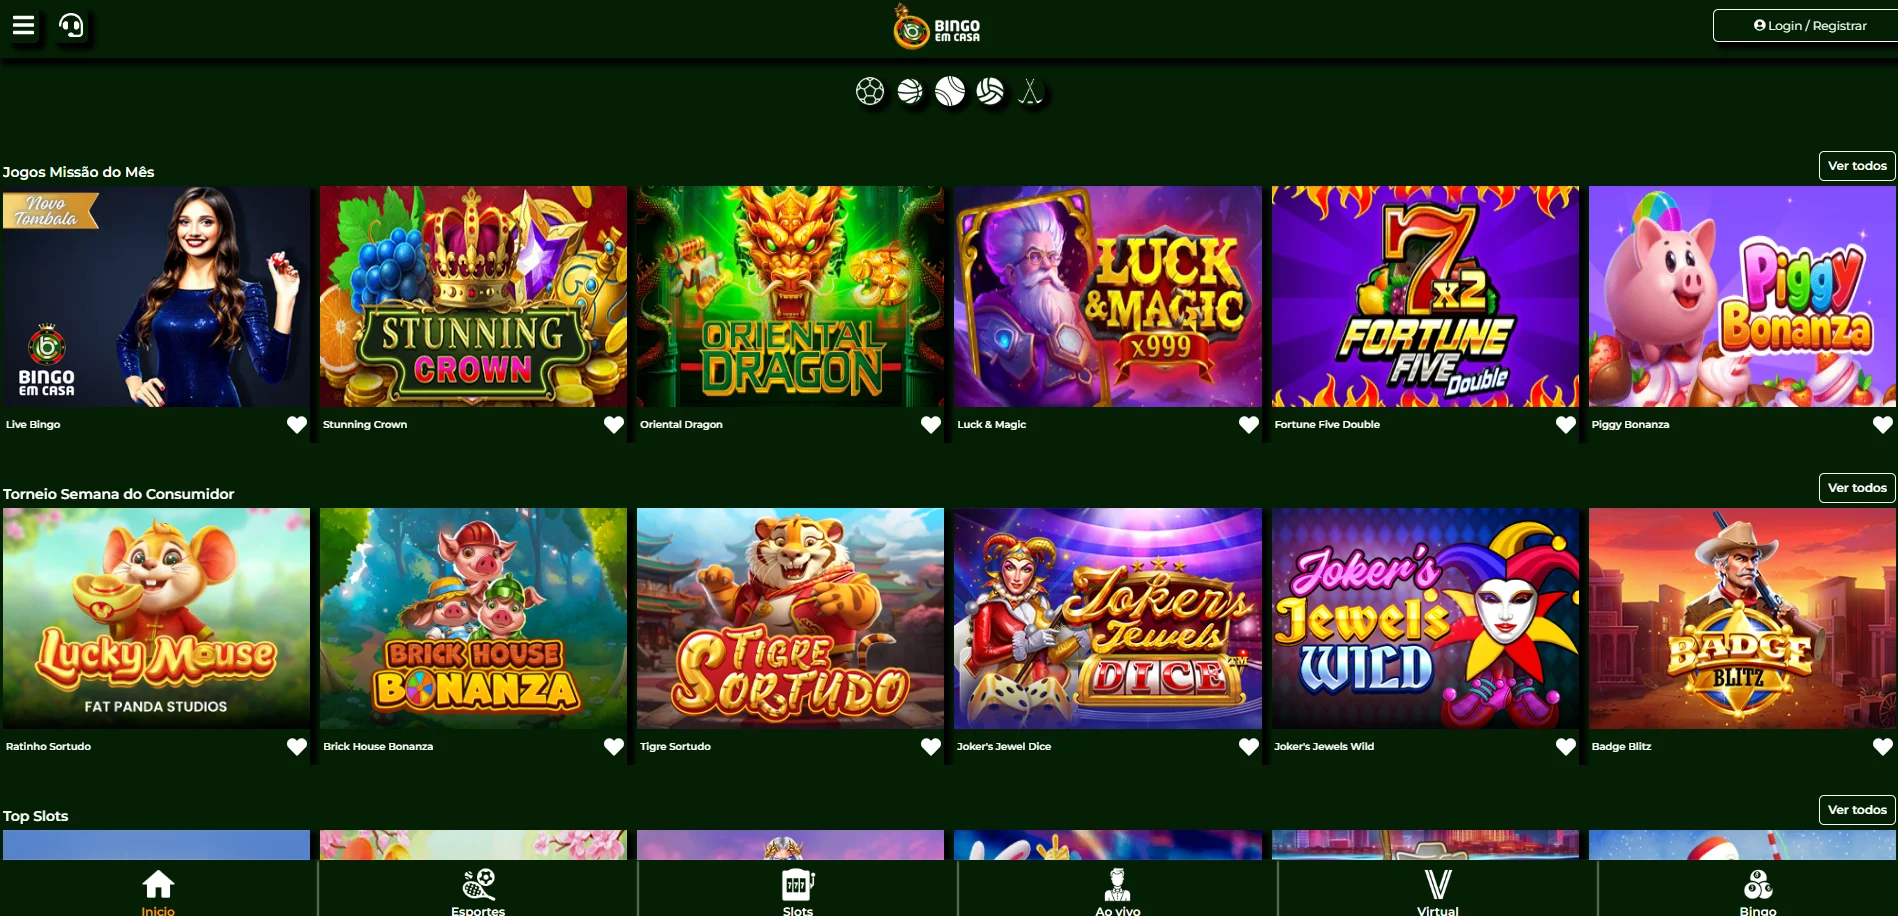Favorite the Oriental Dragon game
This screenshot has height=916, width=1898.
(x=931, y=425)
